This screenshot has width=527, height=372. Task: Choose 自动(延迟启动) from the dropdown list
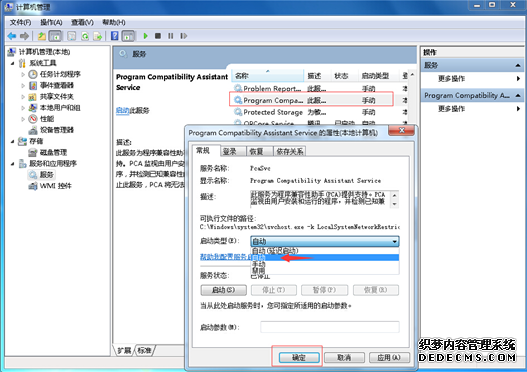325,251
